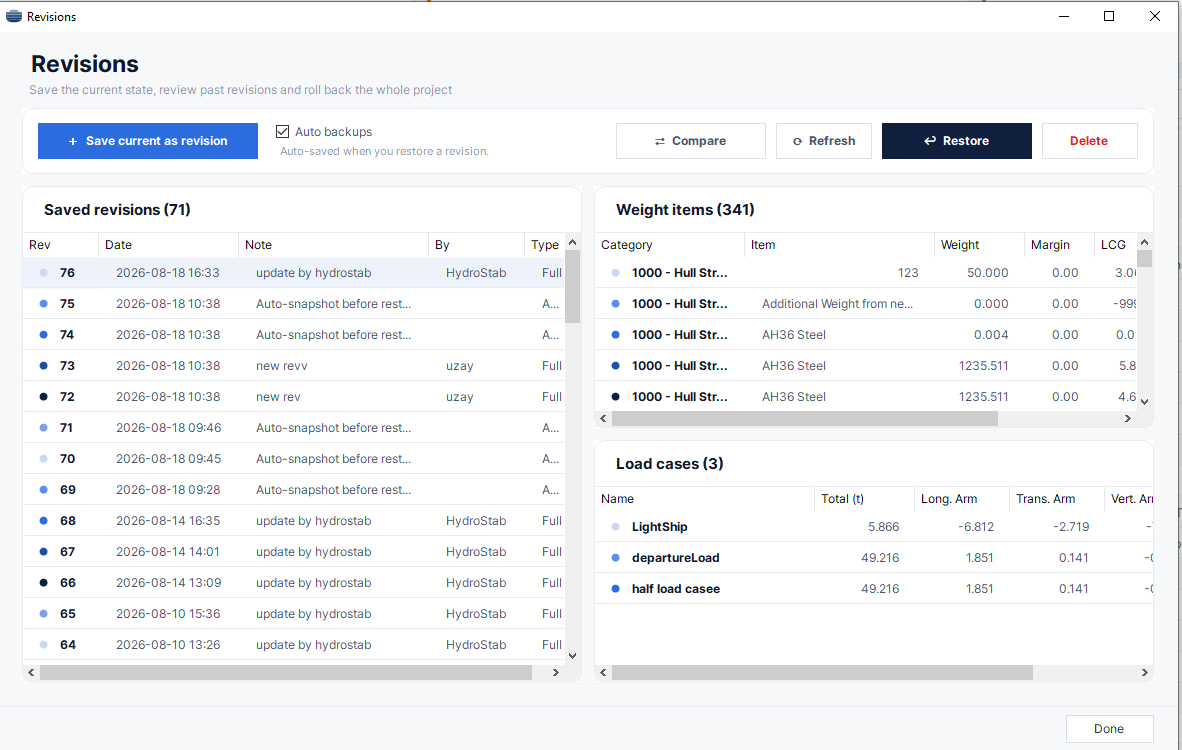This screenshot has width=1182, height=750.
Task: Select revision 73 'new revv' row
Action: pos(294,366)
